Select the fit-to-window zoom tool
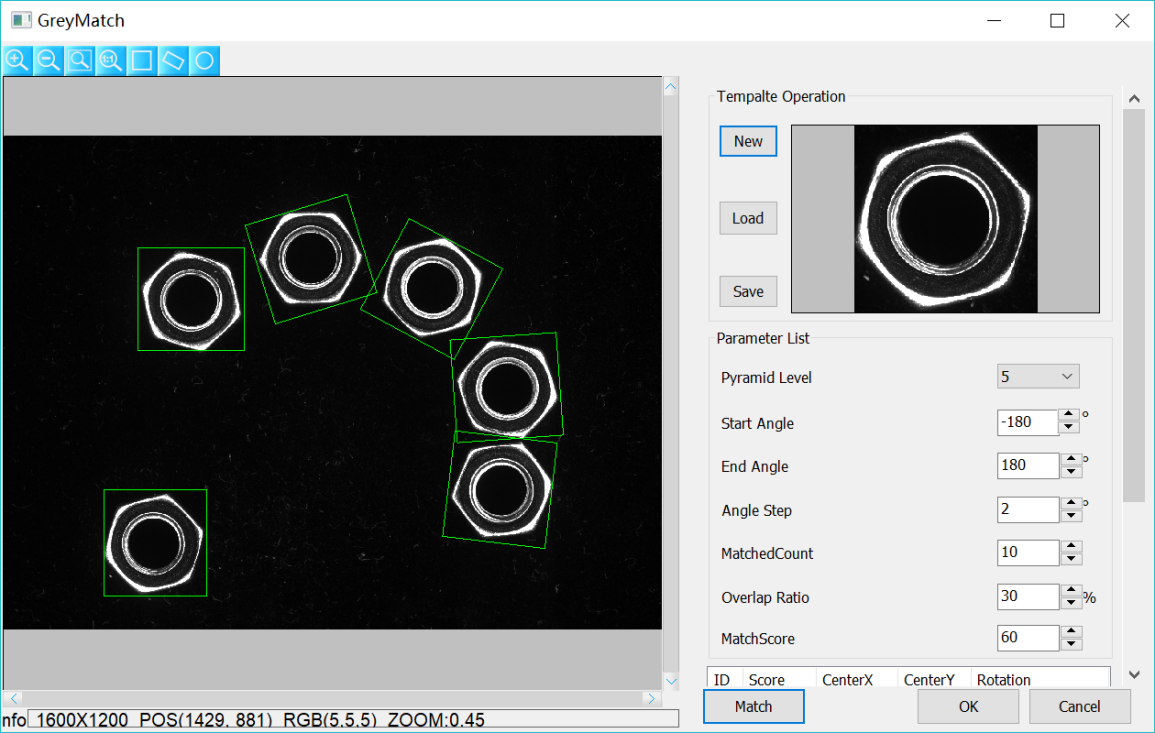The image size is (1155, 733). tap(79, 61)
